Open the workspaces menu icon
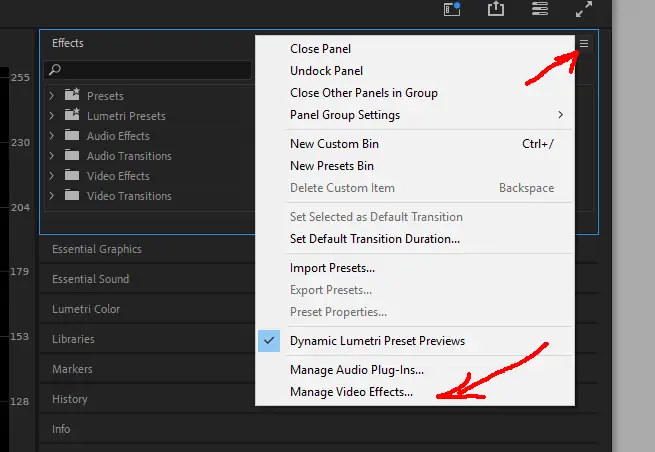This screenshot has width=655, height=452. [x=540, y=8]
